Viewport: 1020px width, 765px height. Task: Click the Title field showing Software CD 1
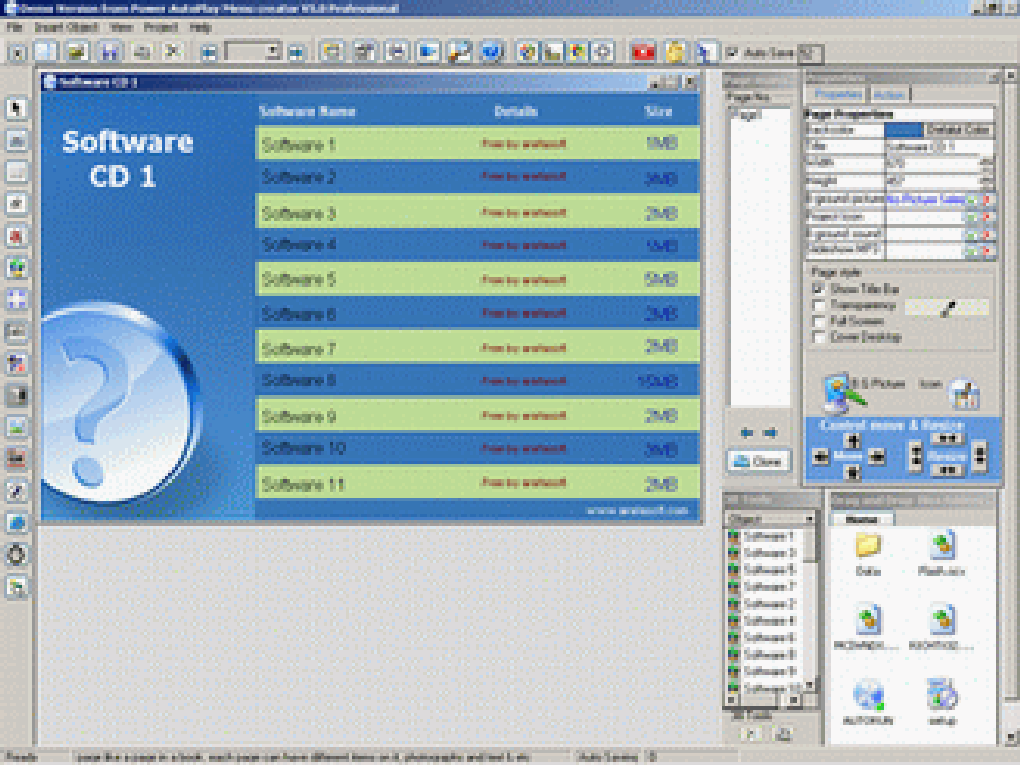[x=939, y=146]
